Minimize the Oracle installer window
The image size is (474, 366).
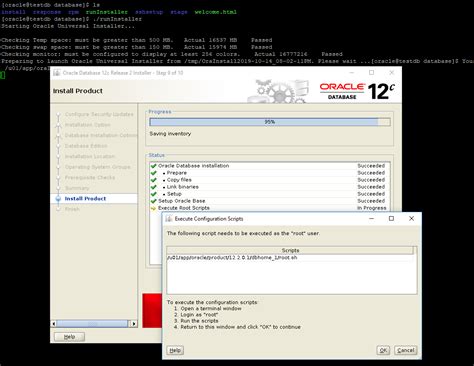pos(352,72)
